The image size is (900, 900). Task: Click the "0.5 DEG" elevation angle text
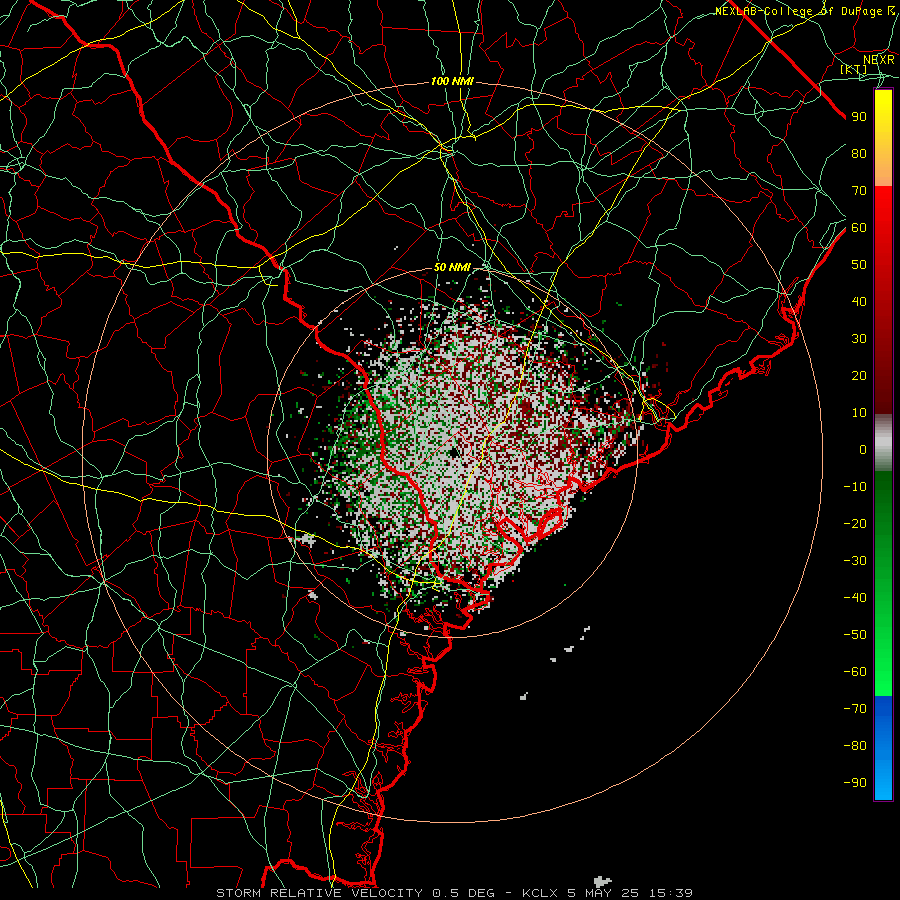[464, 893]
